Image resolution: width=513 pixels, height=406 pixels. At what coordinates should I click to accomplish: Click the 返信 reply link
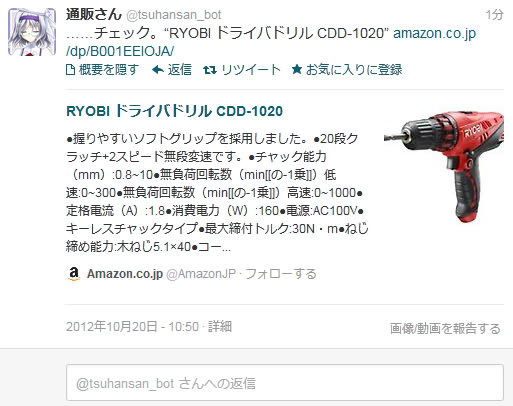tap(179, 70)
